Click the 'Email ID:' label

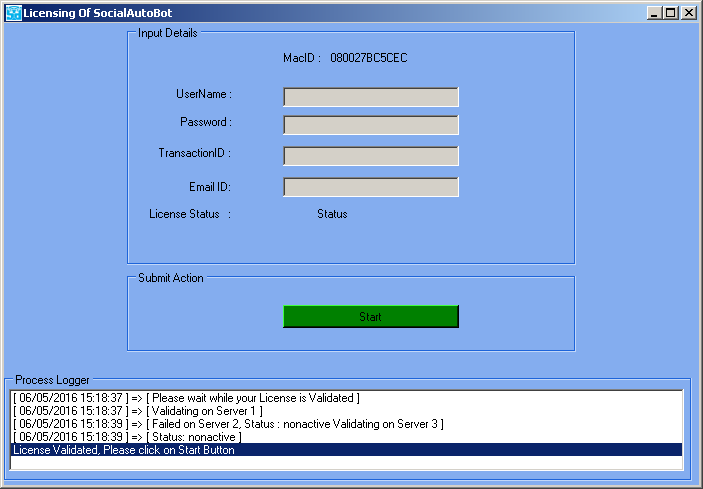click(210, 187)
